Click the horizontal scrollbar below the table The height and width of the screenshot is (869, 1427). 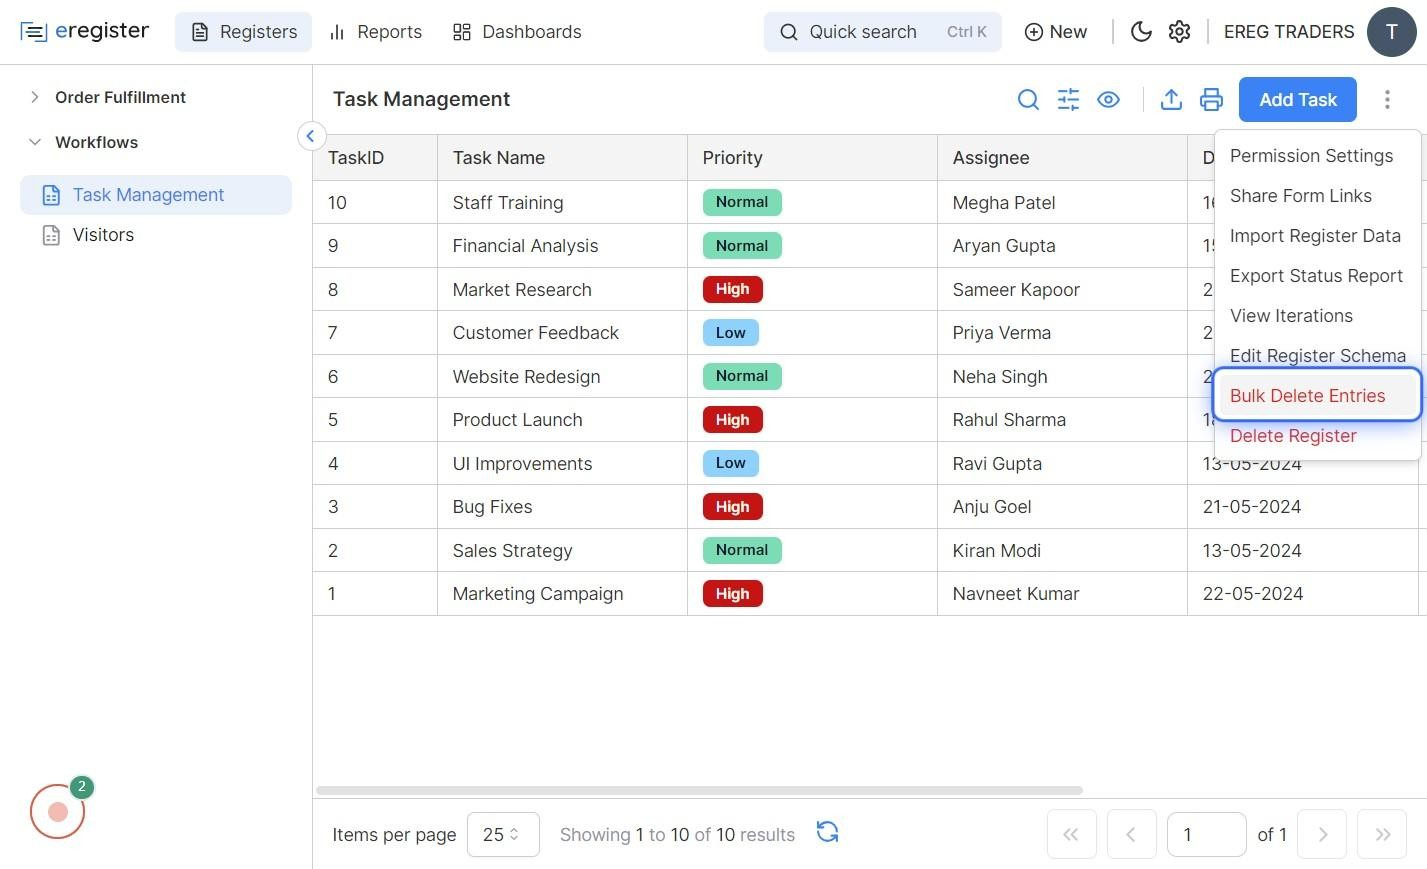click(x=699, y=790)
